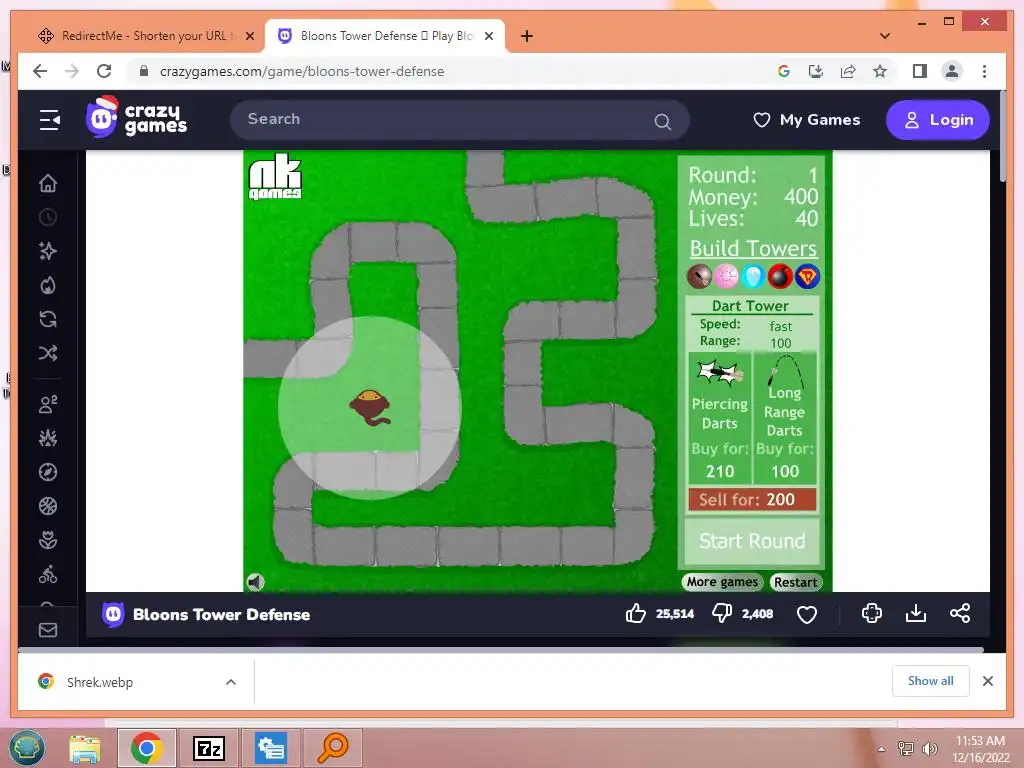Open My Games
This screenshot has height=768, width=1024.
[x=807, y=120]
